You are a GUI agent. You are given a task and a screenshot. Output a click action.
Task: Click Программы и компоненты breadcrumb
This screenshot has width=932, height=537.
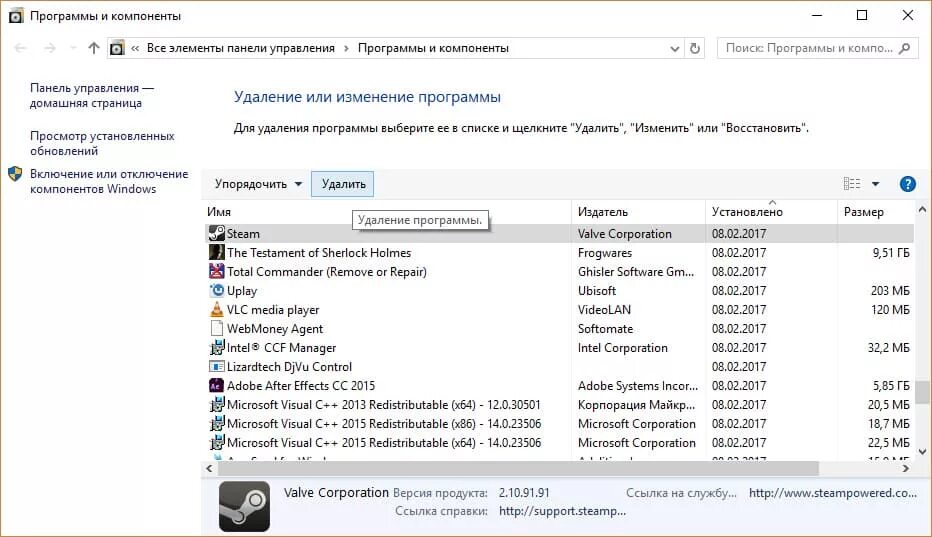coord(433,48)
